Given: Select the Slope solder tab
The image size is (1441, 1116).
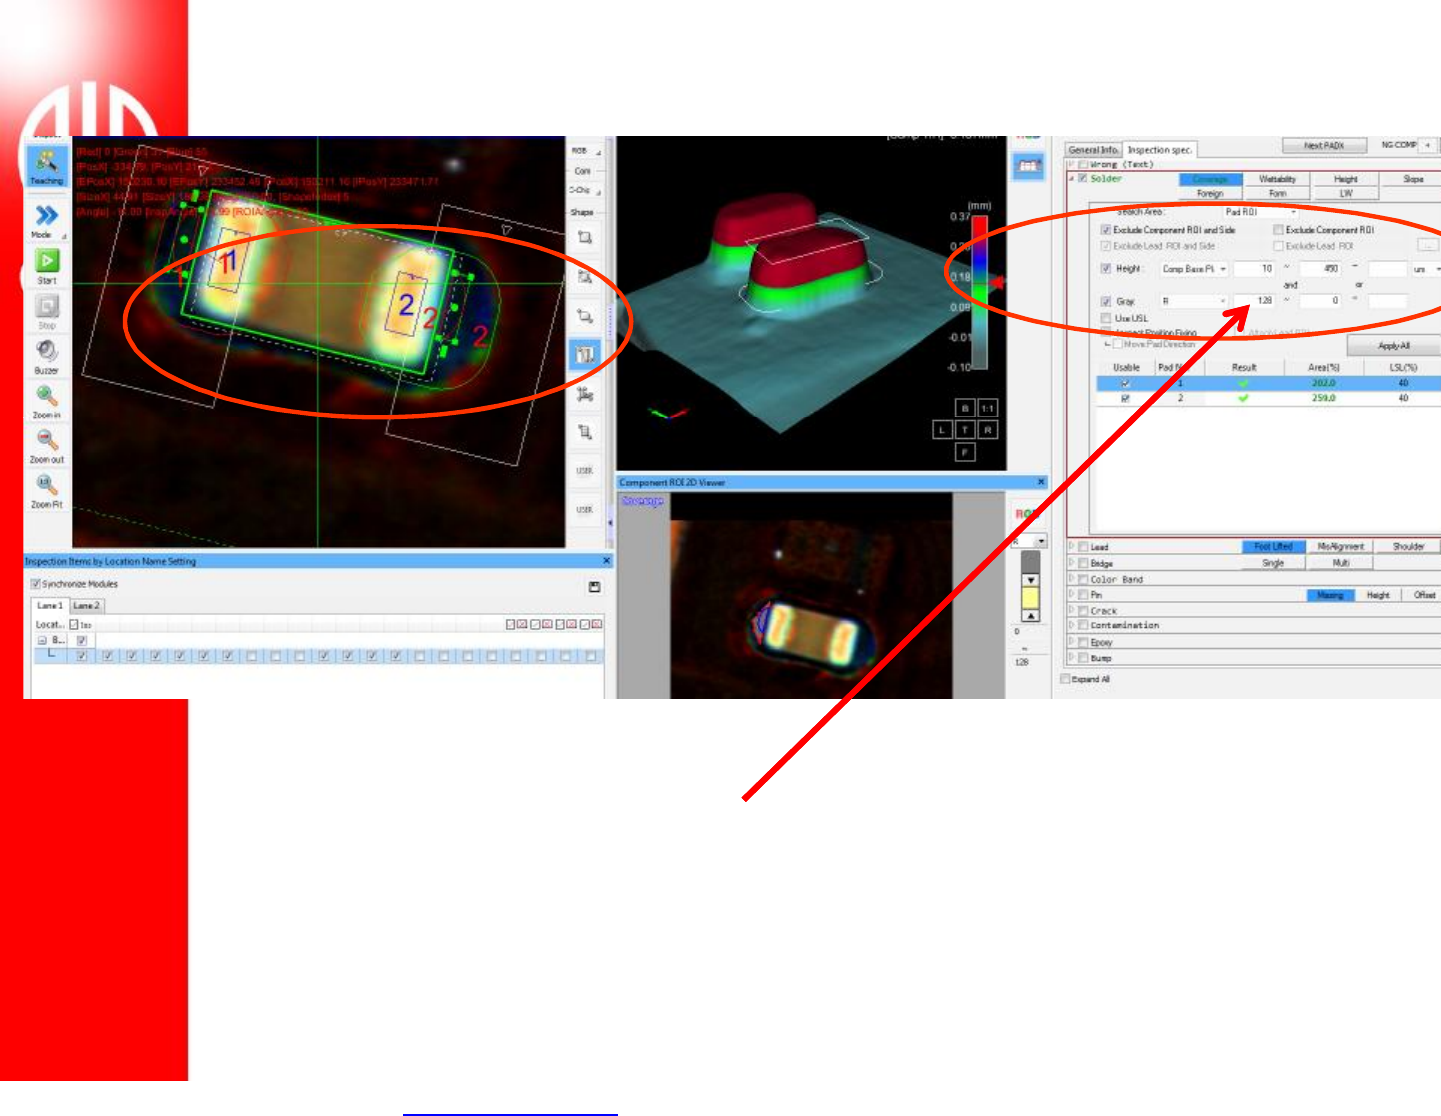Looking at the screenshot, I should 1413,179.
